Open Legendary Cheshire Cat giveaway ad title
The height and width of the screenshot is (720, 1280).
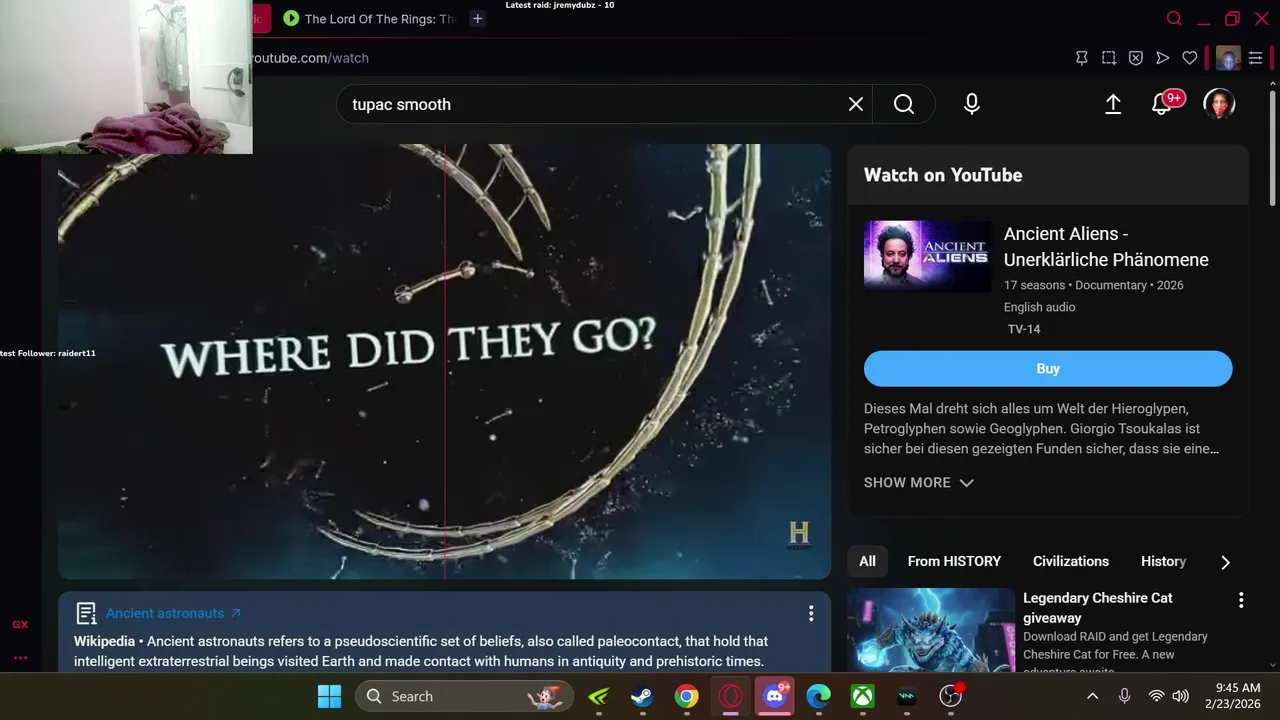(1097, 607)
